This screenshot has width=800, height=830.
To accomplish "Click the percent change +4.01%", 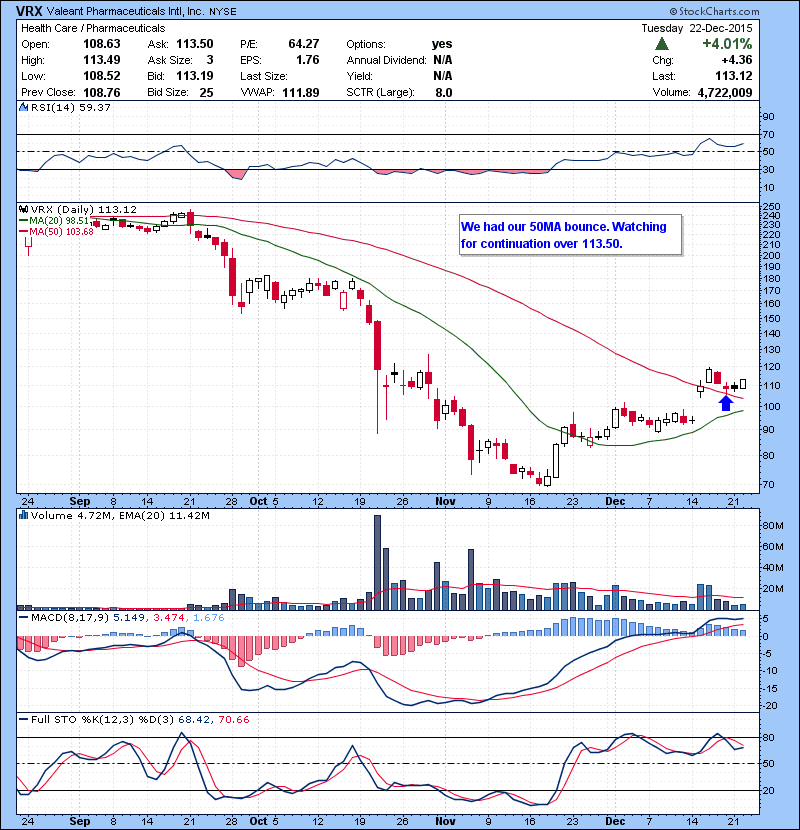I will point(727,43).
